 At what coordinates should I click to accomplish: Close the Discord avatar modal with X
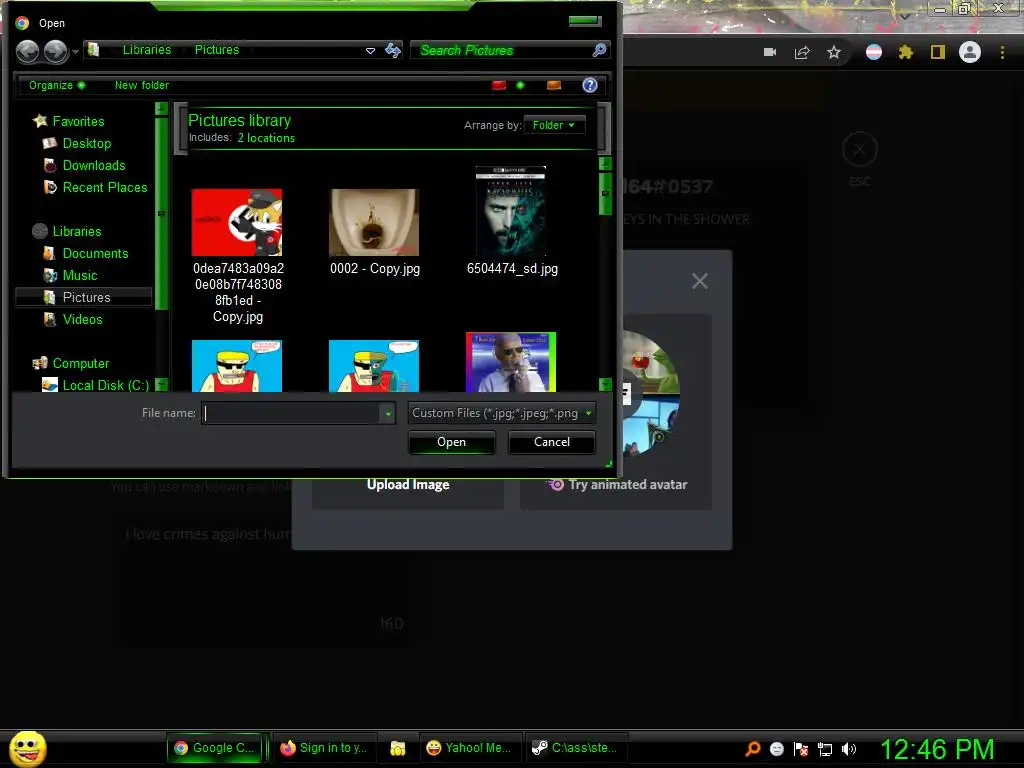[699, 281]
